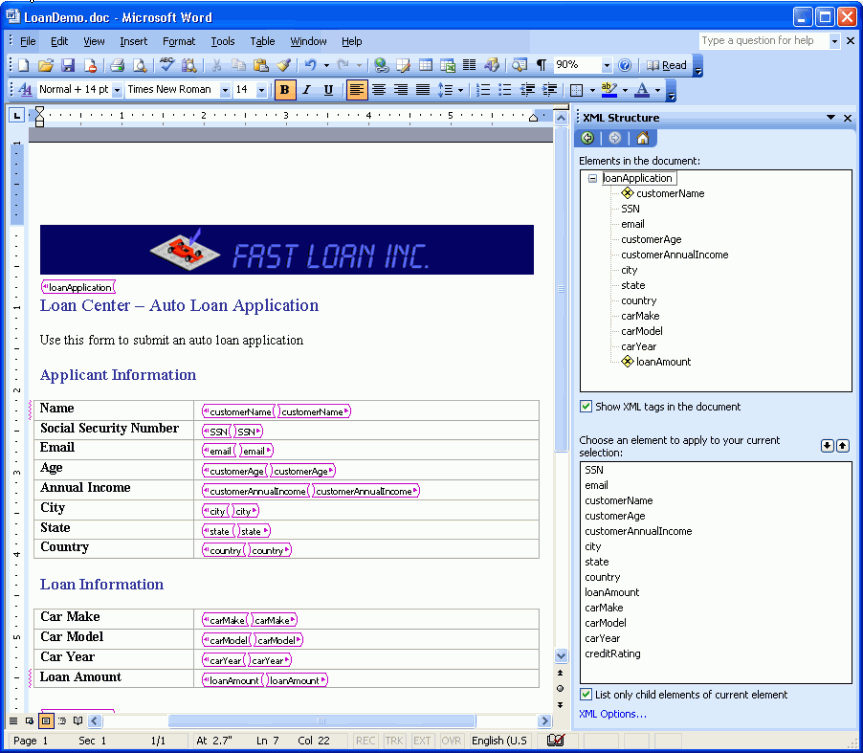This screenshot has width=863, height=753.
Task: Toggle Show/Hide paragraph marks
Action: pos(542,66)
